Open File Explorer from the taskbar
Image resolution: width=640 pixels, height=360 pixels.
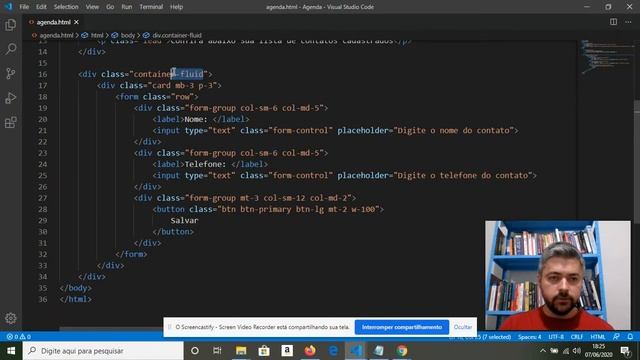241,351
